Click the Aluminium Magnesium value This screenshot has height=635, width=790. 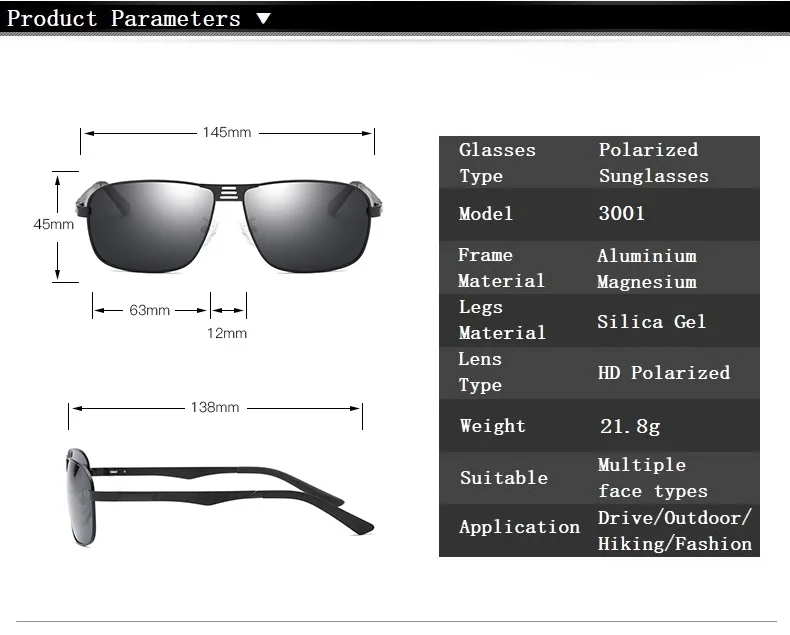647,269
